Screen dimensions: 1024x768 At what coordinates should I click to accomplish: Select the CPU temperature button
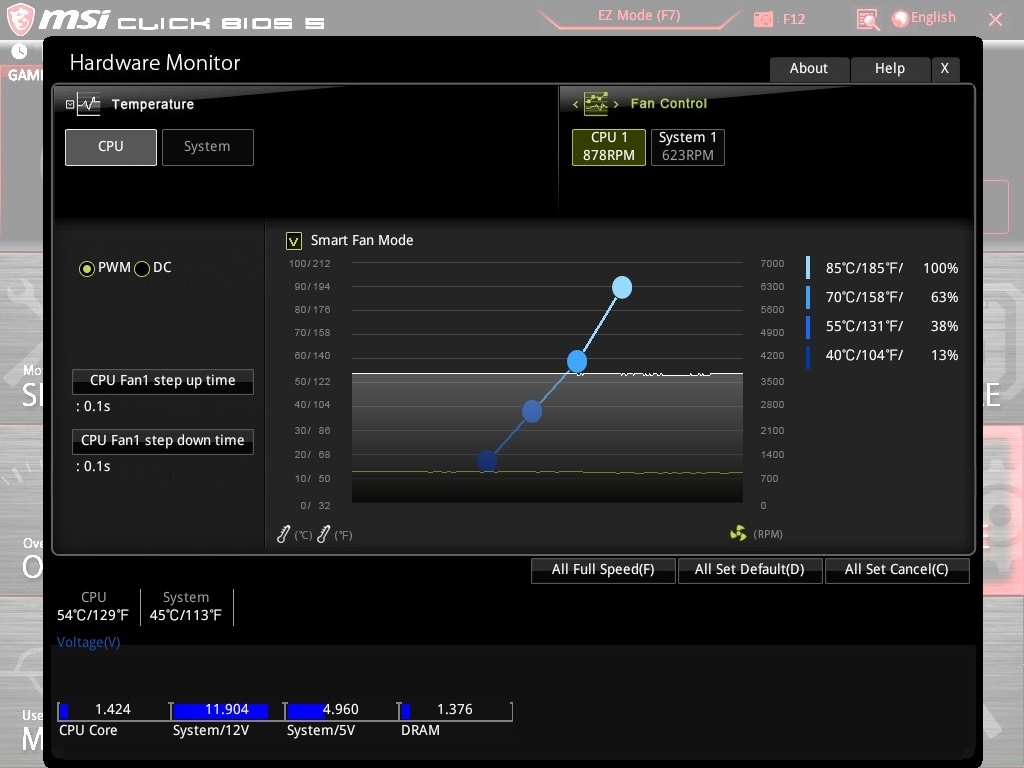[x=111, y=147]
